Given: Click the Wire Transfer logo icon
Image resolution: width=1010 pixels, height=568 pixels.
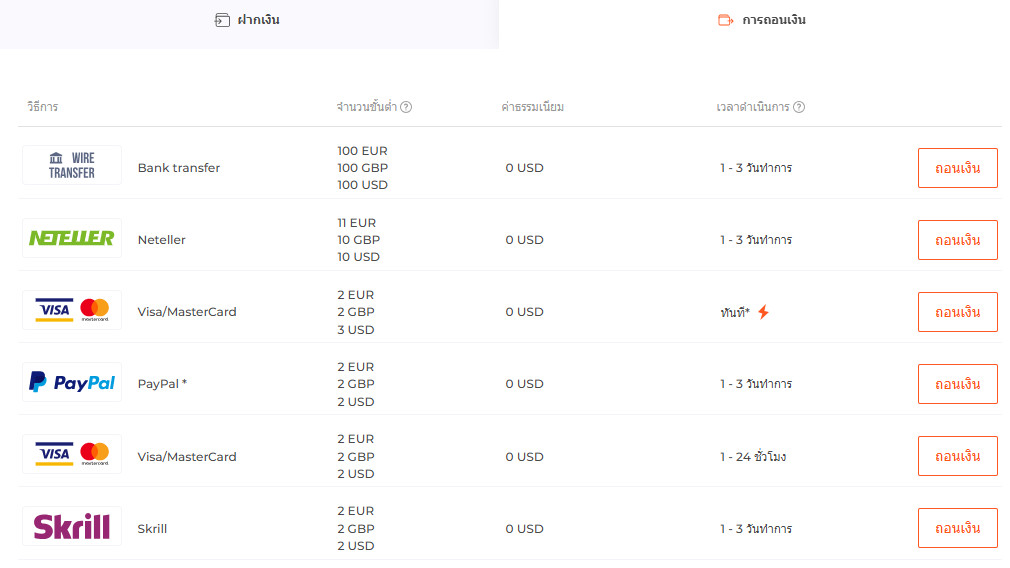Looking at the screenshot, I should pos(72,165).
